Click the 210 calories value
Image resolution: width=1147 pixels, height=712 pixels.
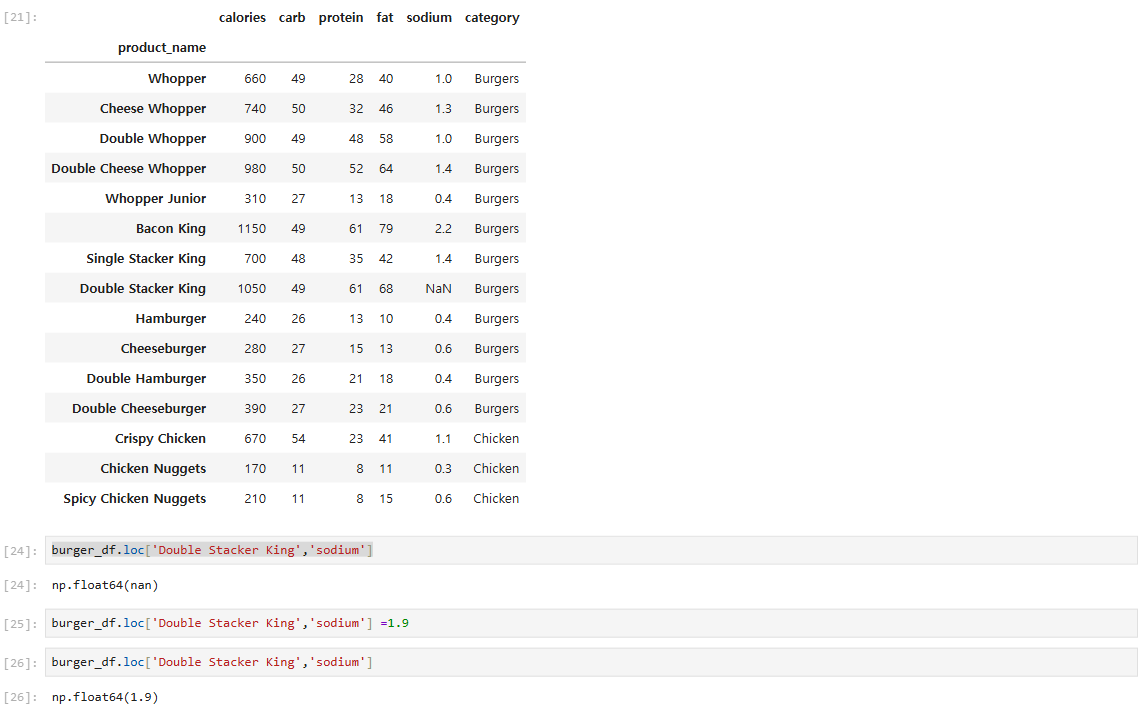tap(255, 498)
